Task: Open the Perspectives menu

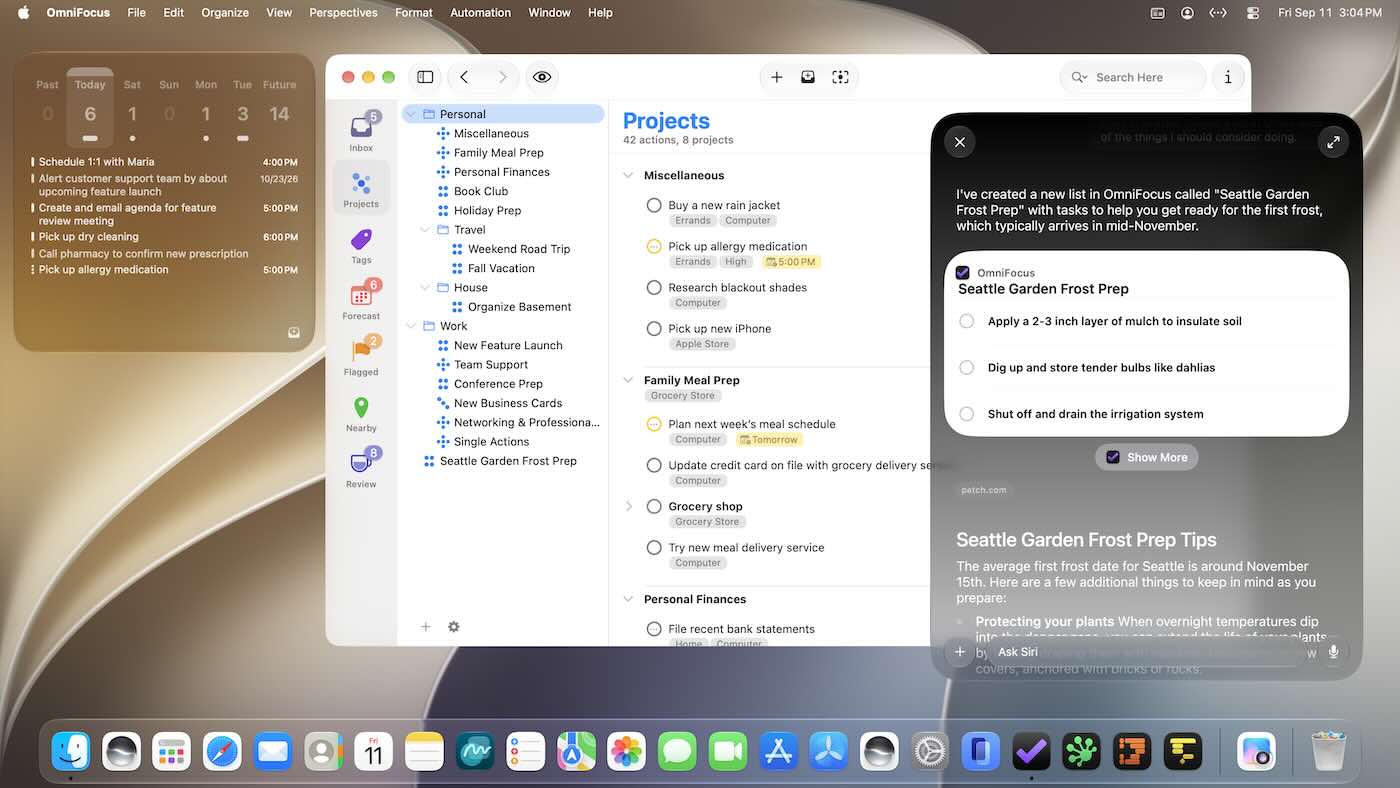Action: tap(343, 13)
